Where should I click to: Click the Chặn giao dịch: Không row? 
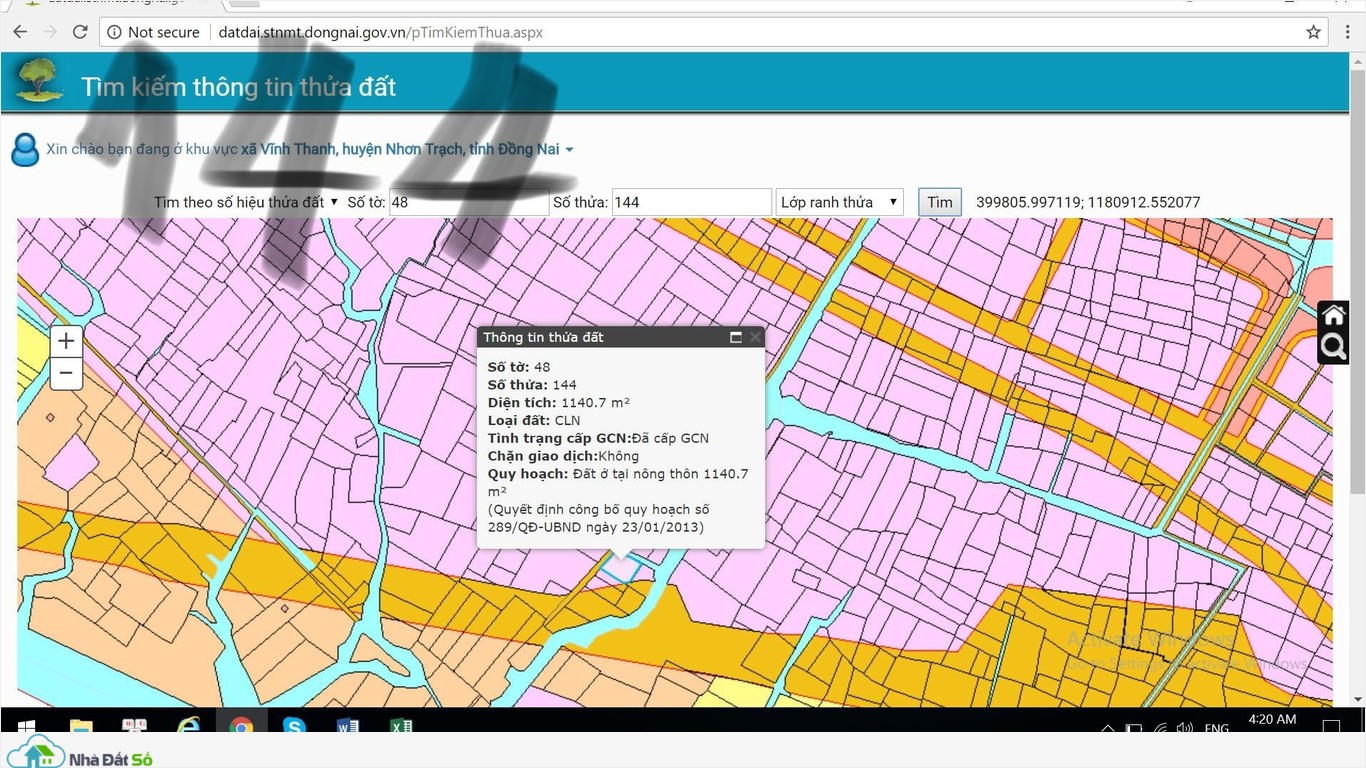563,456
